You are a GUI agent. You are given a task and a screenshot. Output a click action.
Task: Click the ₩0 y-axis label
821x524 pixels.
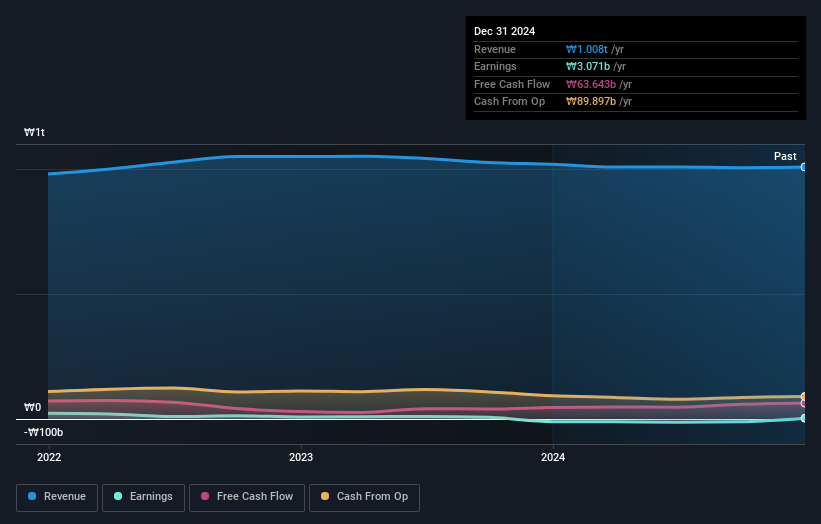point(32,407)
